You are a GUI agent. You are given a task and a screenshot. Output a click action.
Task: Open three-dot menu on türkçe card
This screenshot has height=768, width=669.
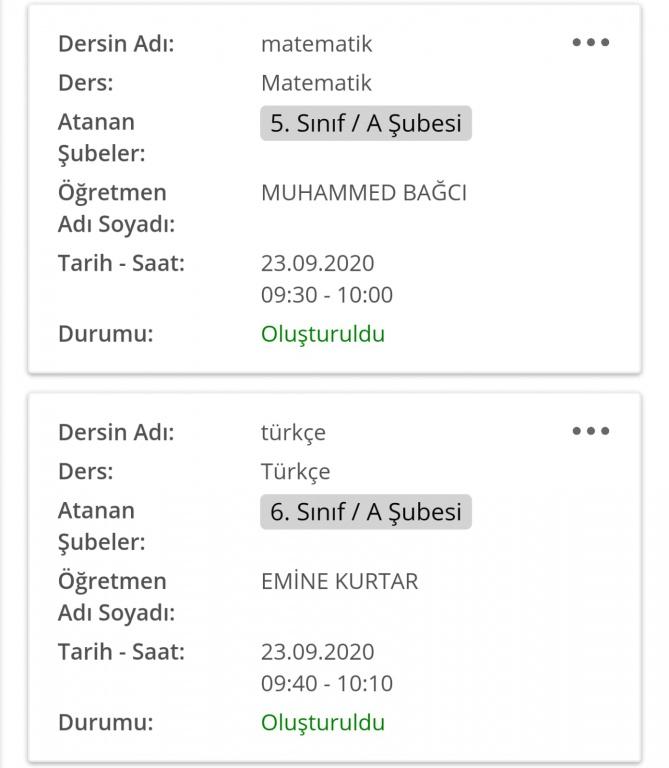[x=590, y=431]
